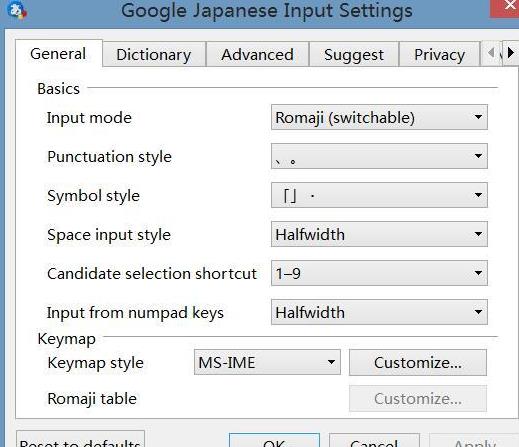Open the Punctuation style dropdown

[379, 156]
